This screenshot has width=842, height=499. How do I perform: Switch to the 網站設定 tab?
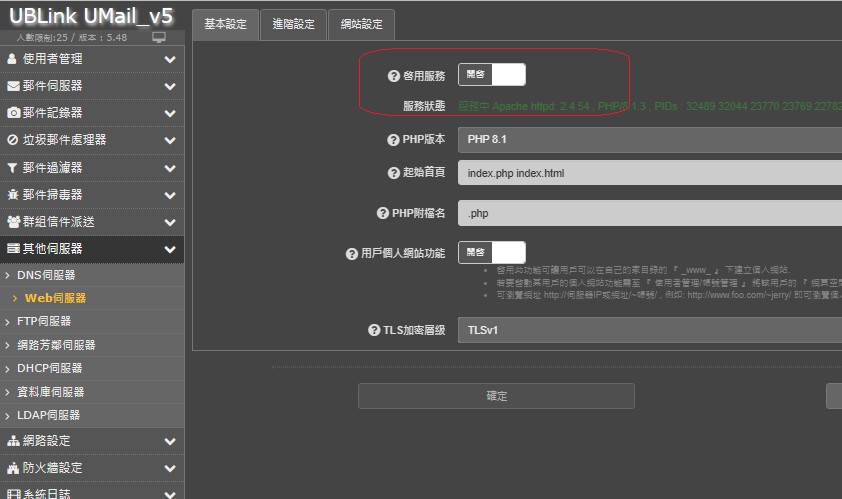(361, 25)
